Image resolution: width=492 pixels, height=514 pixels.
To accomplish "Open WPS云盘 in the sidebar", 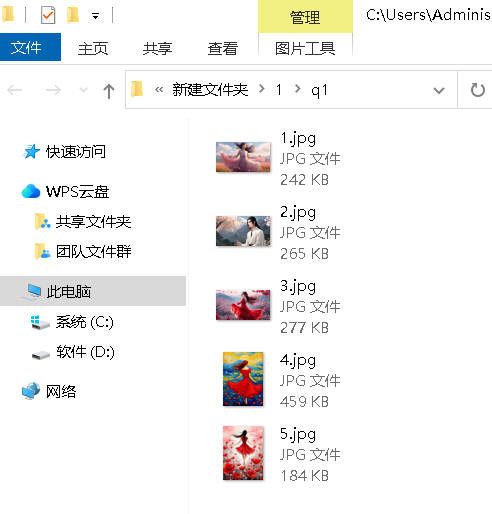I will click(x=77, y=192).
